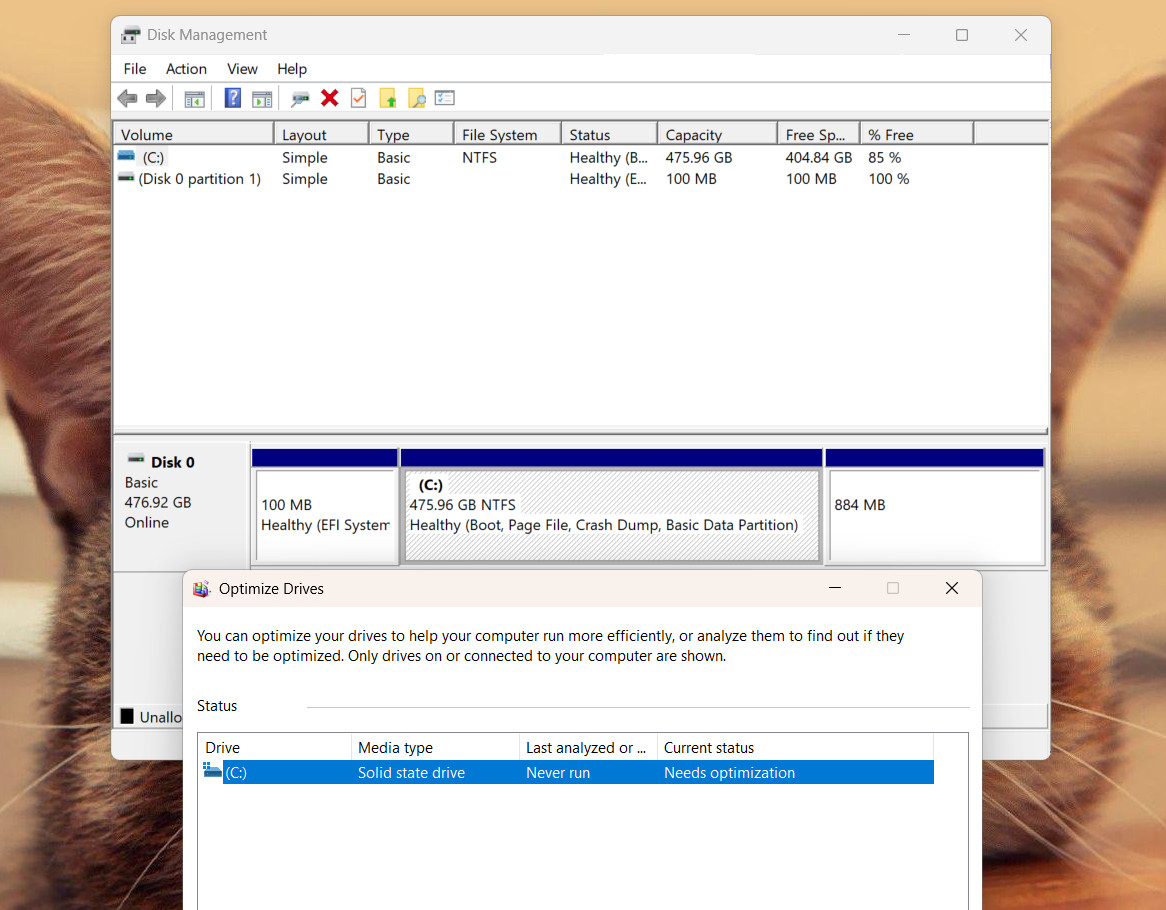Open the View menu
The height and width of the screenshot is (910, 1166).
242,69
